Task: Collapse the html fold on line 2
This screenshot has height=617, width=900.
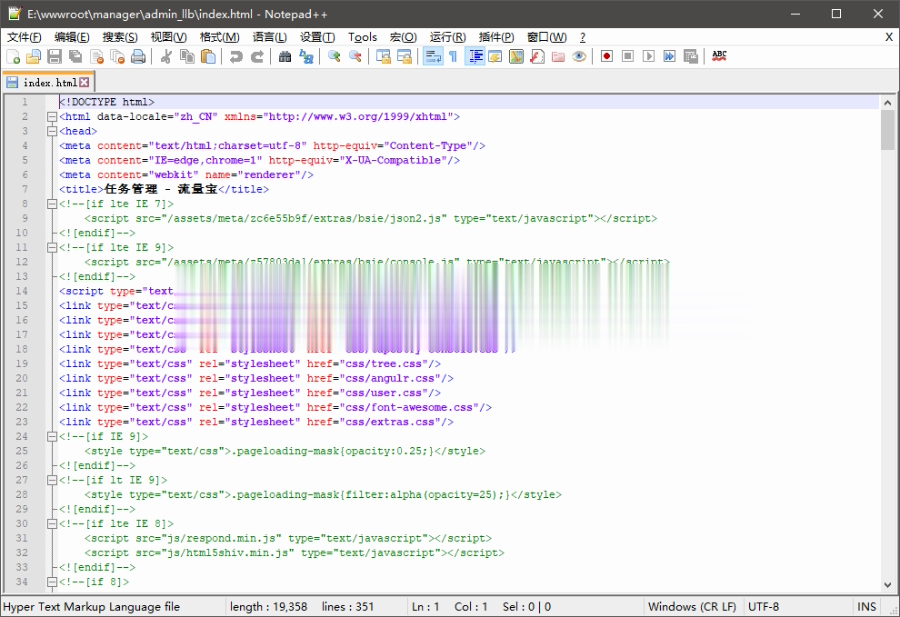Action: pos(52,117)
